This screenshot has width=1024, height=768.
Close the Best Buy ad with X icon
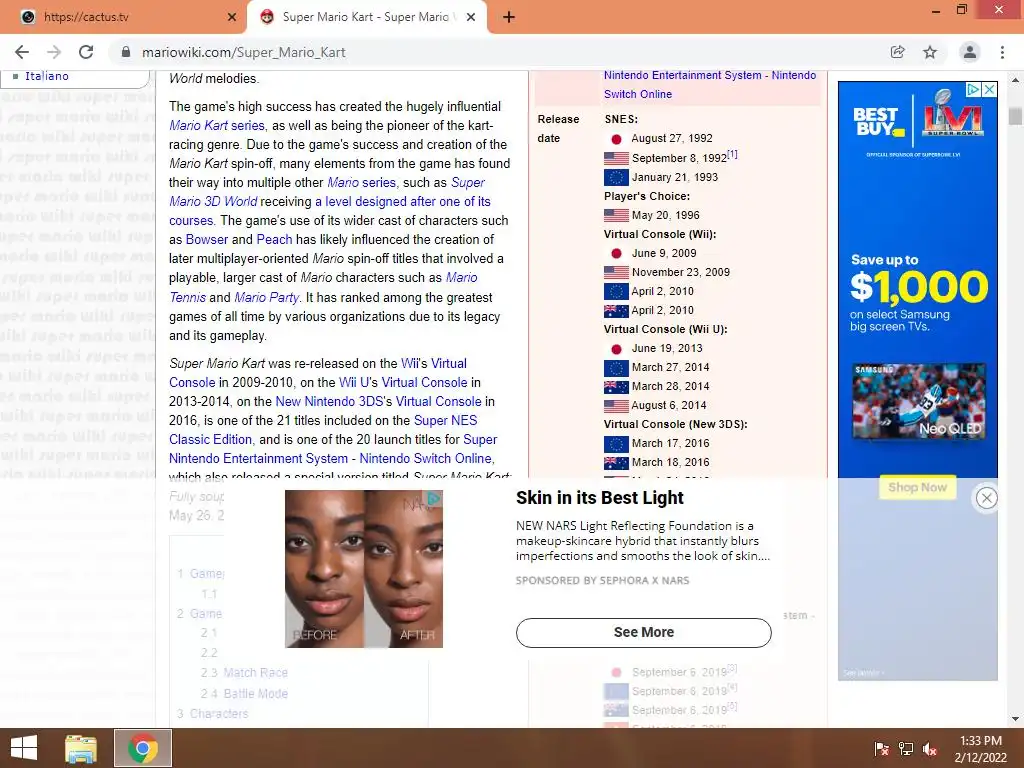pyautogui.click(x=990, y=89)
